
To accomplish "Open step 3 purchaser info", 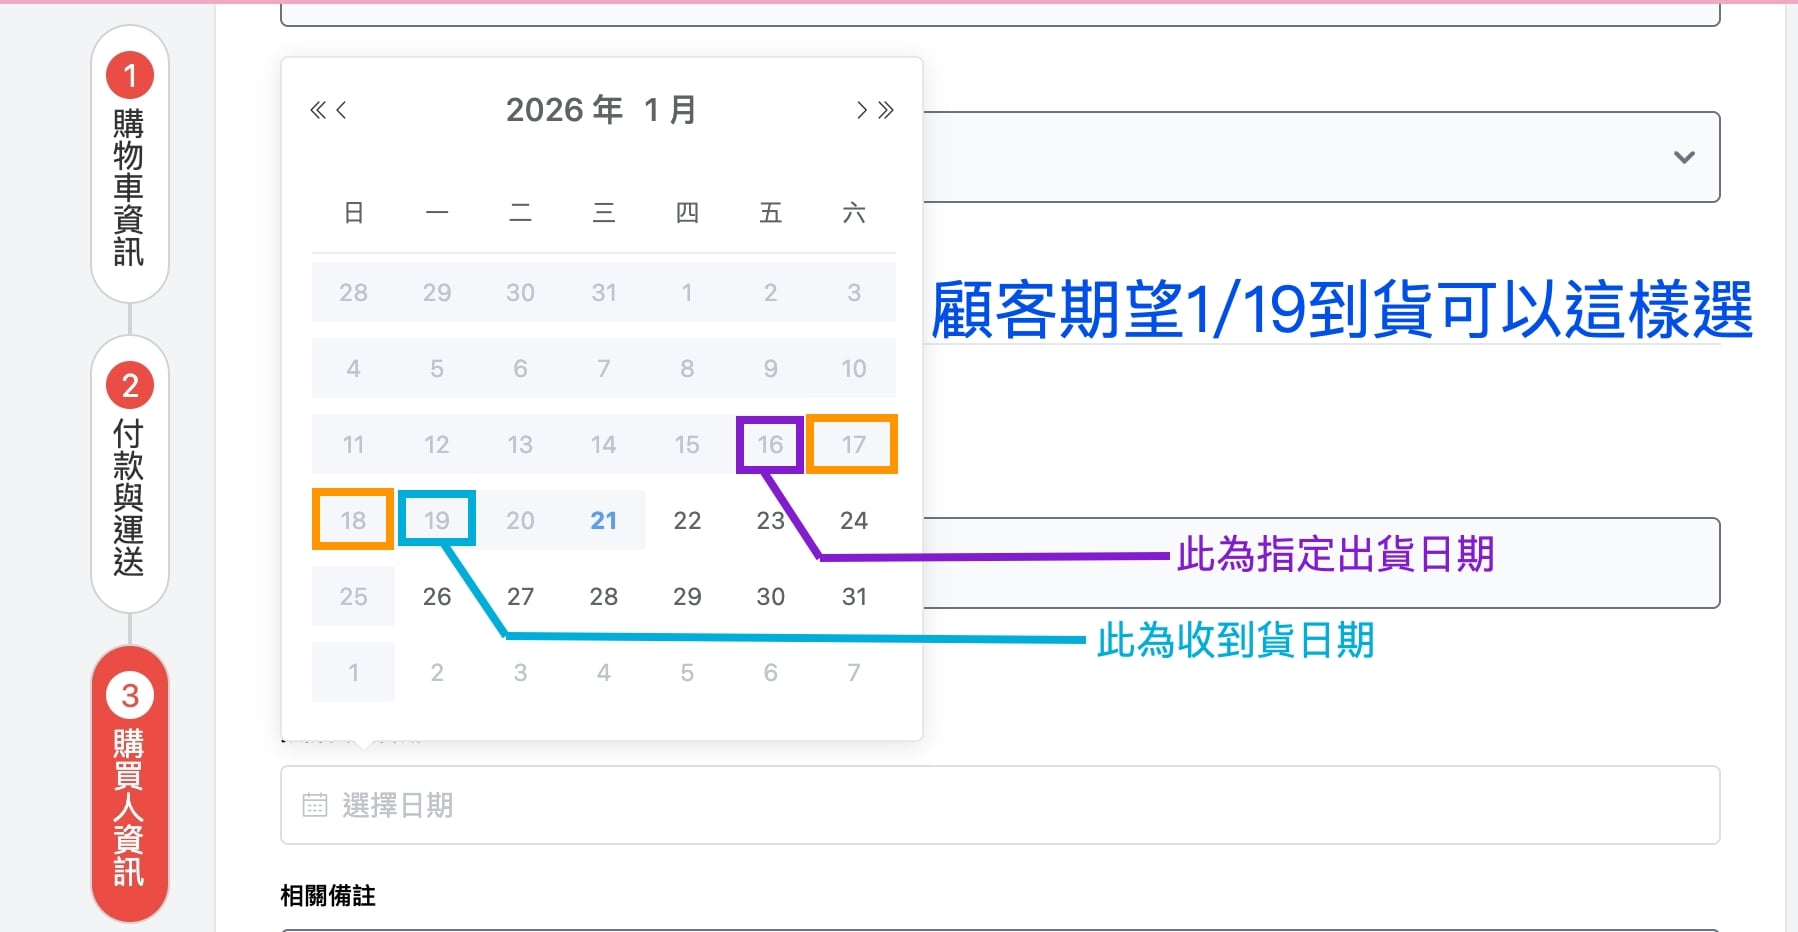I will coord(130,783).
